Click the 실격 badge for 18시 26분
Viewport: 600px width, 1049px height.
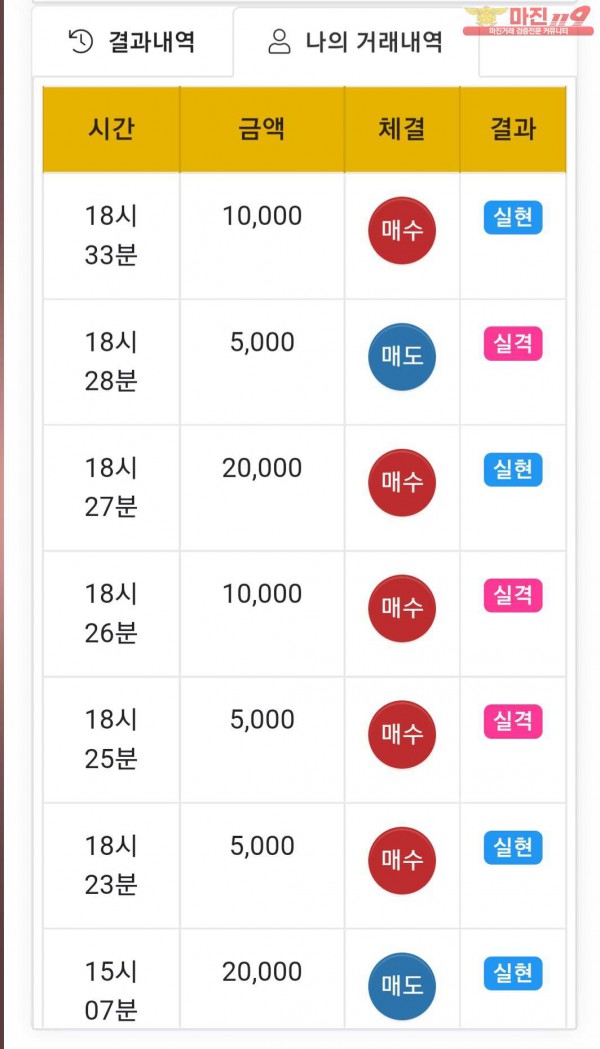pyautogui.click(x=513, y=596)
